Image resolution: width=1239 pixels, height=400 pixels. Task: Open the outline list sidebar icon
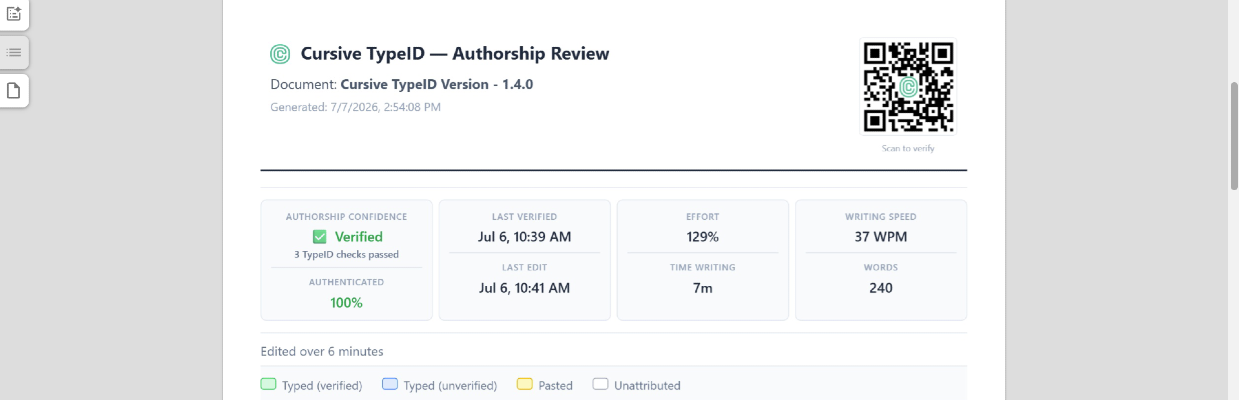[x=14, y=52]
